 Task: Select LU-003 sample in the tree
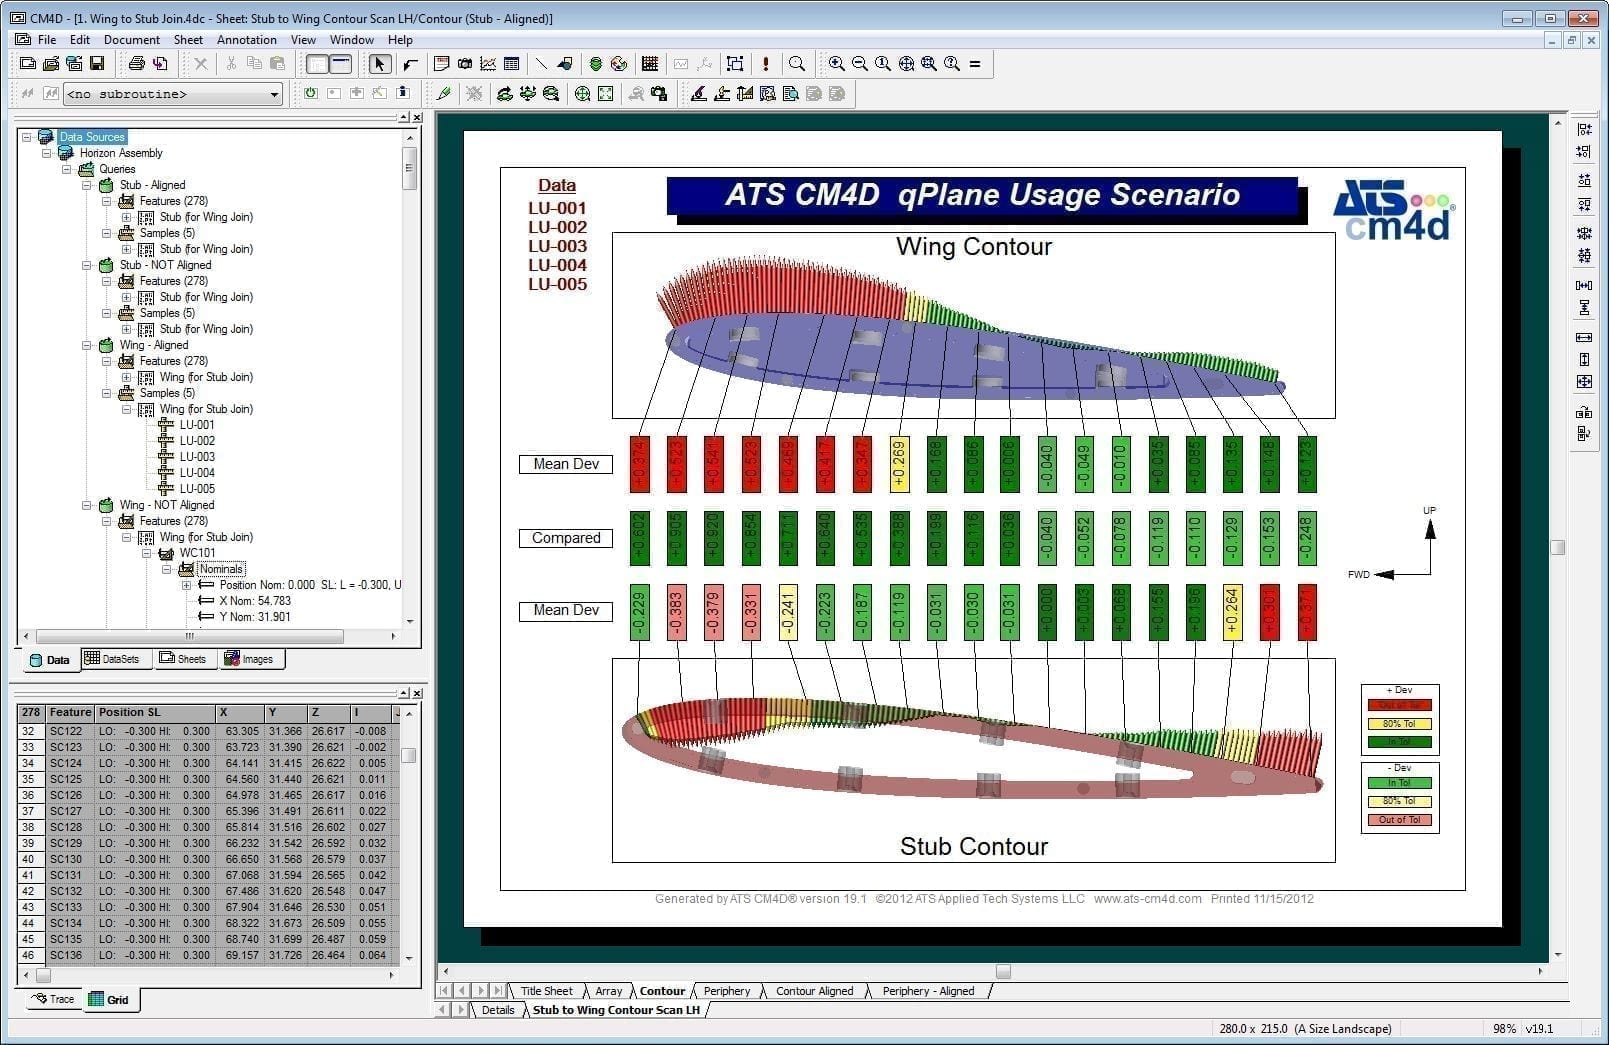click(197, 457)
